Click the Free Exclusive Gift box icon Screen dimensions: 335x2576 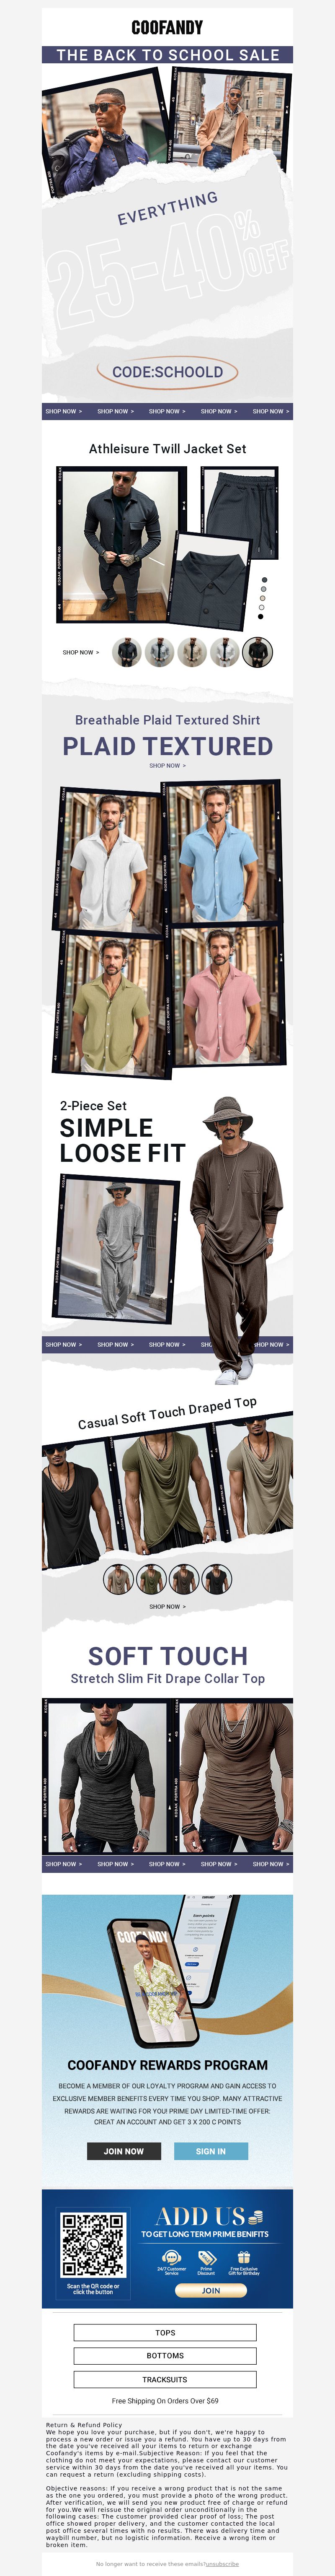tap(243, 2257)
